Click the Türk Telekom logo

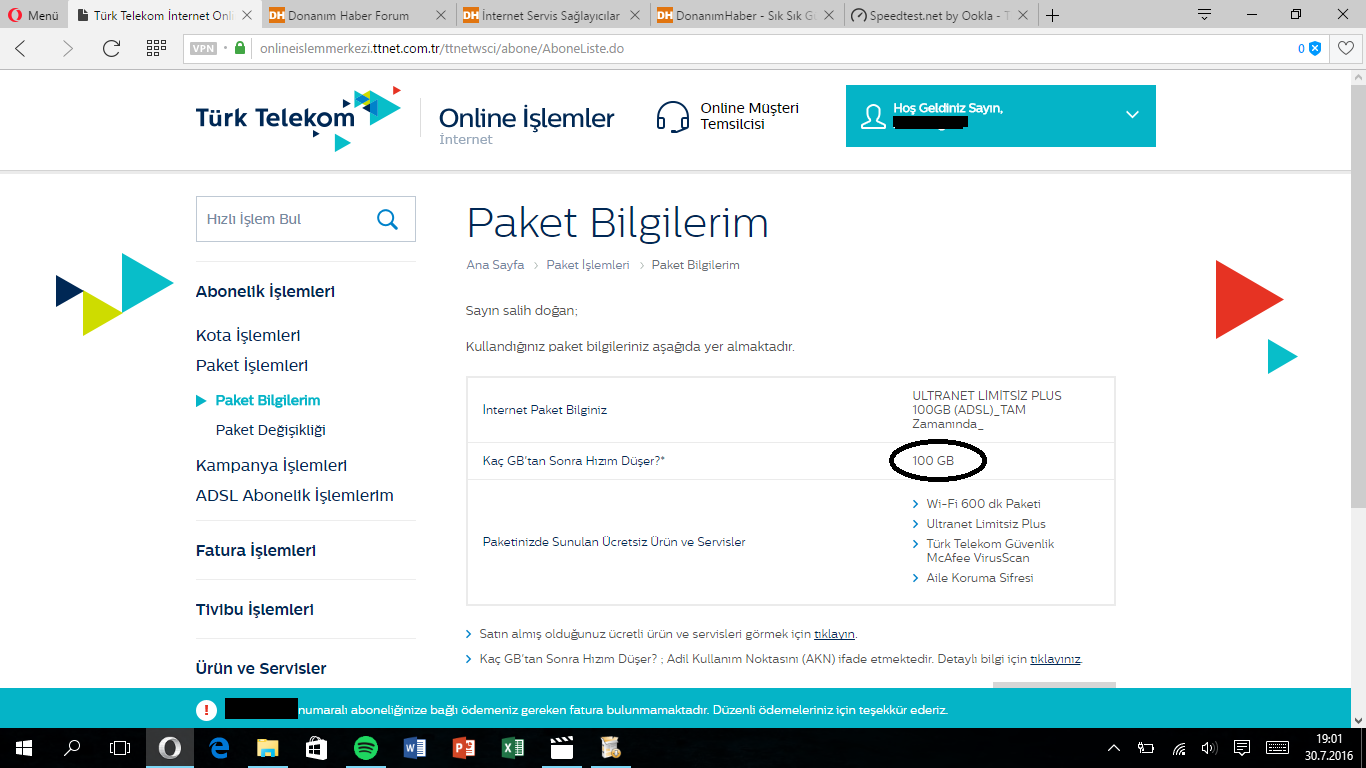[298, 118]
